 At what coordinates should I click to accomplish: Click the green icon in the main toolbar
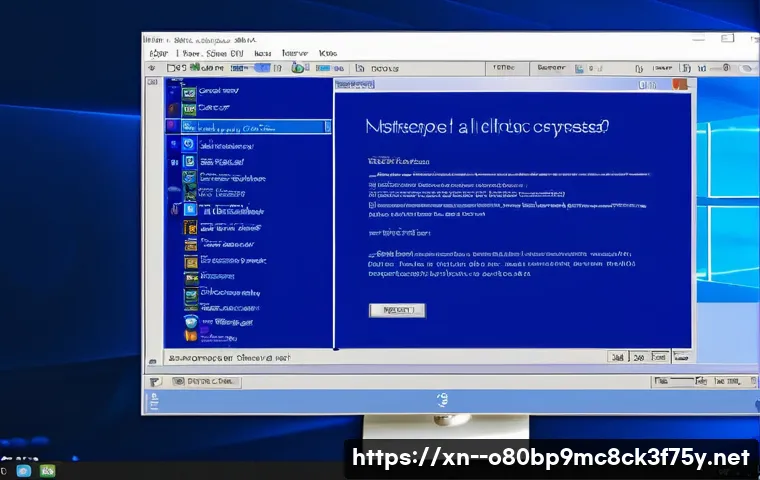pyautogui.click(x=298, y=68)
